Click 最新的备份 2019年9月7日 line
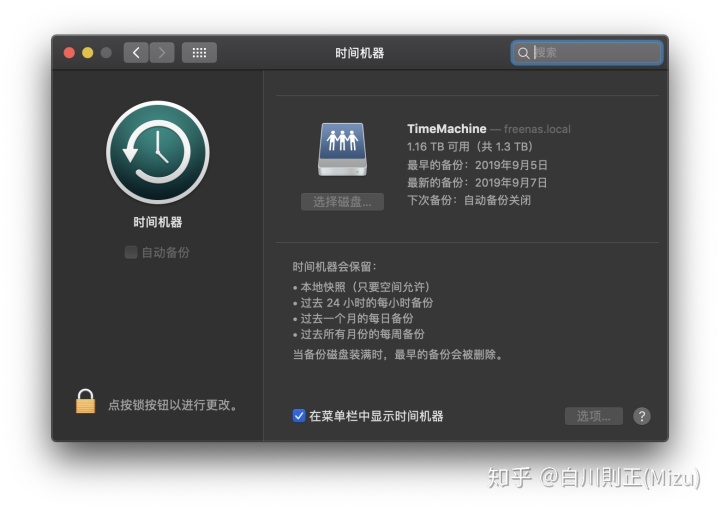Image resolution: width=720 pixels, height=510 pixels. (x=477, y=183)
